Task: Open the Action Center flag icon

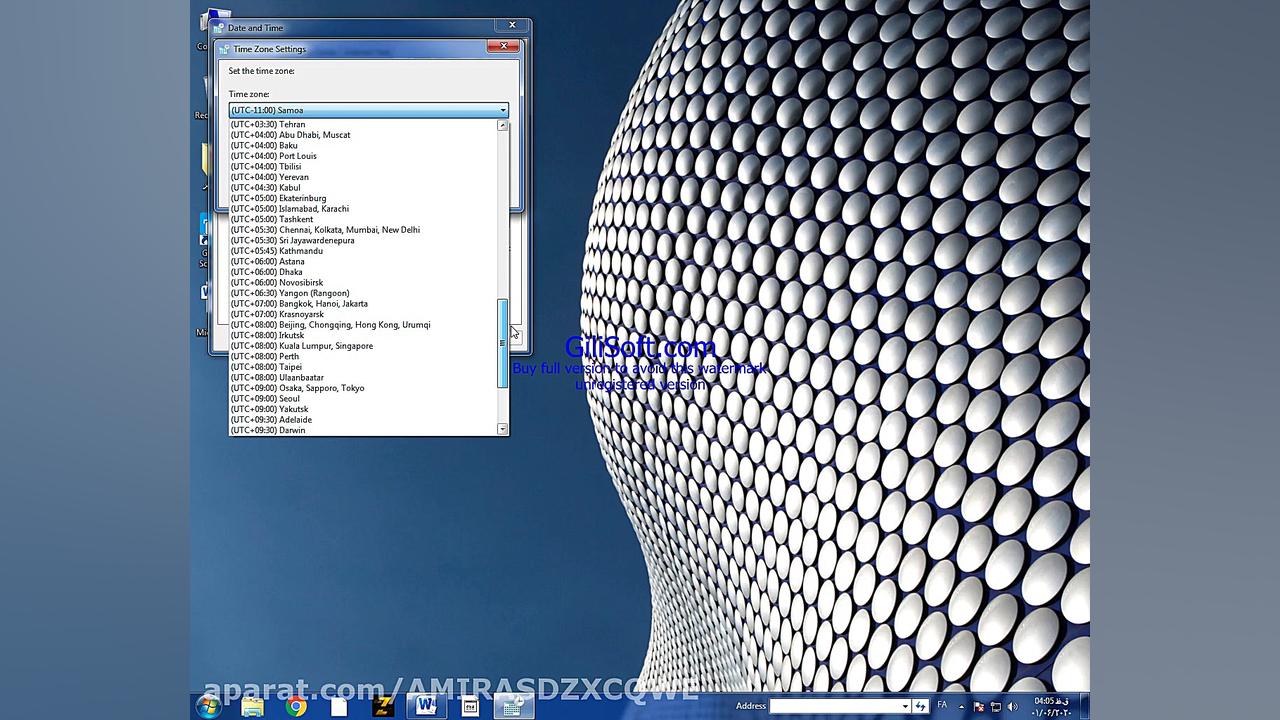Action: tap(979, 706)
